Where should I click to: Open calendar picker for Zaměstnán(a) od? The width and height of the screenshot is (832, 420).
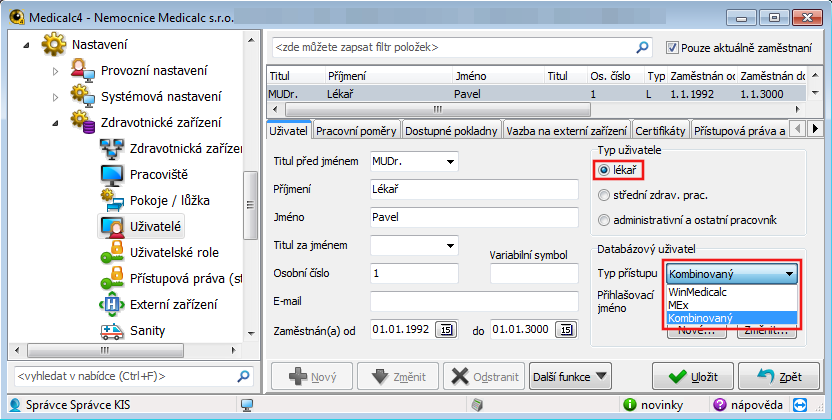[x=446, y=329]
